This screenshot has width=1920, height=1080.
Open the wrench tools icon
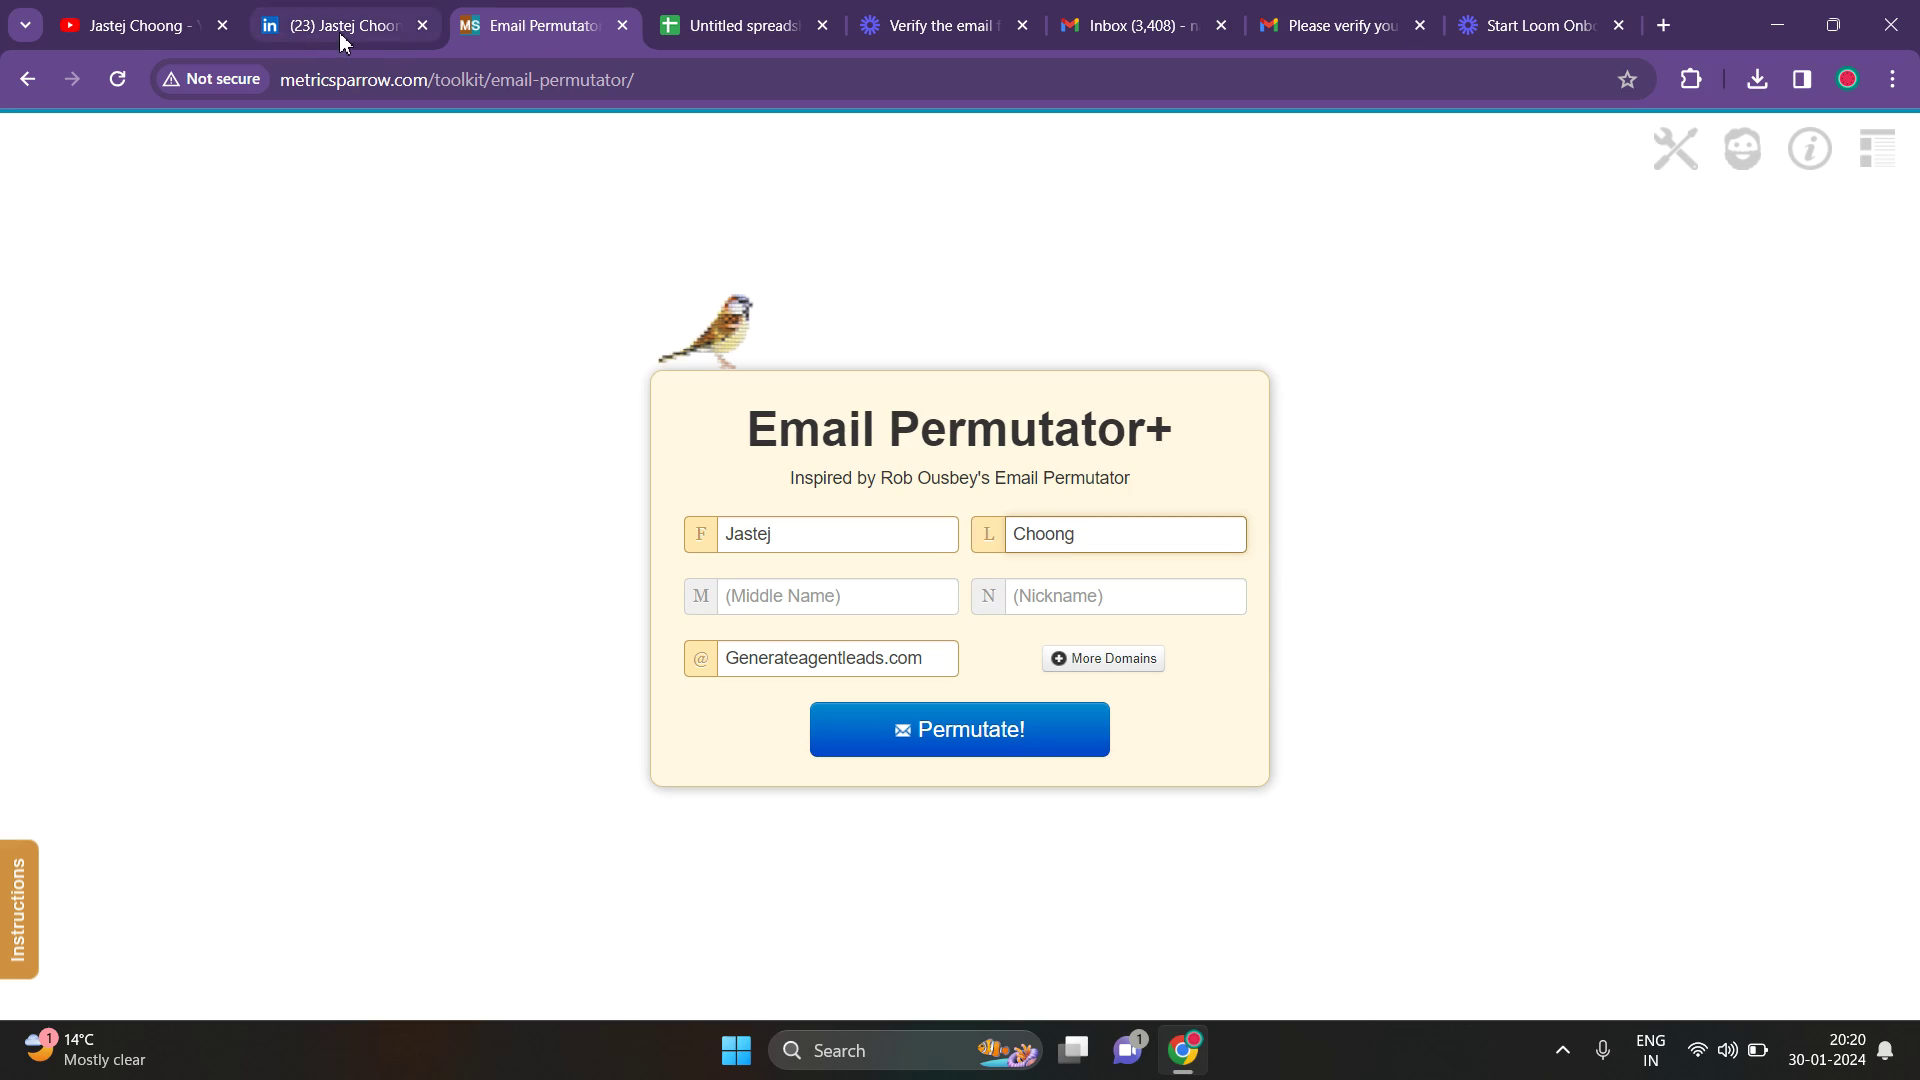click(1675, 149)
